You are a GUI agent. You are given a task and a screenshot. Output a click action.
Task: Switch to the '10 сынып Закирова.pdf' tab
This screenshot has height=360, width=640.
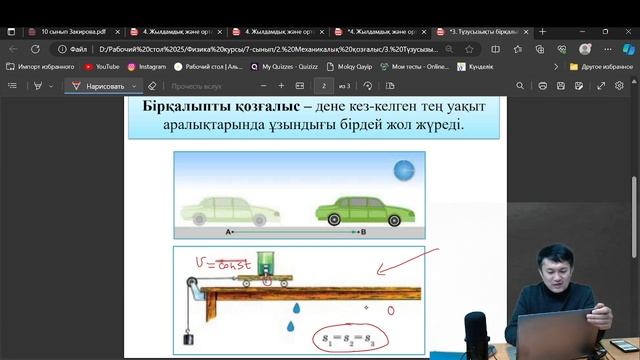pos(73,32)
